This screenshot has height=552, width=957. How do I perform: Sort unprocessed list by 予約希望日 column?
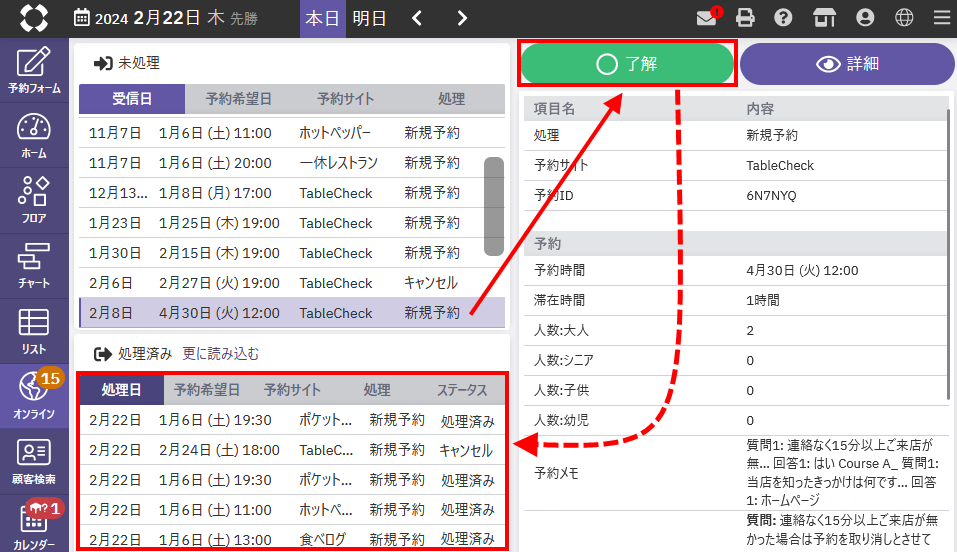point(238,99)
